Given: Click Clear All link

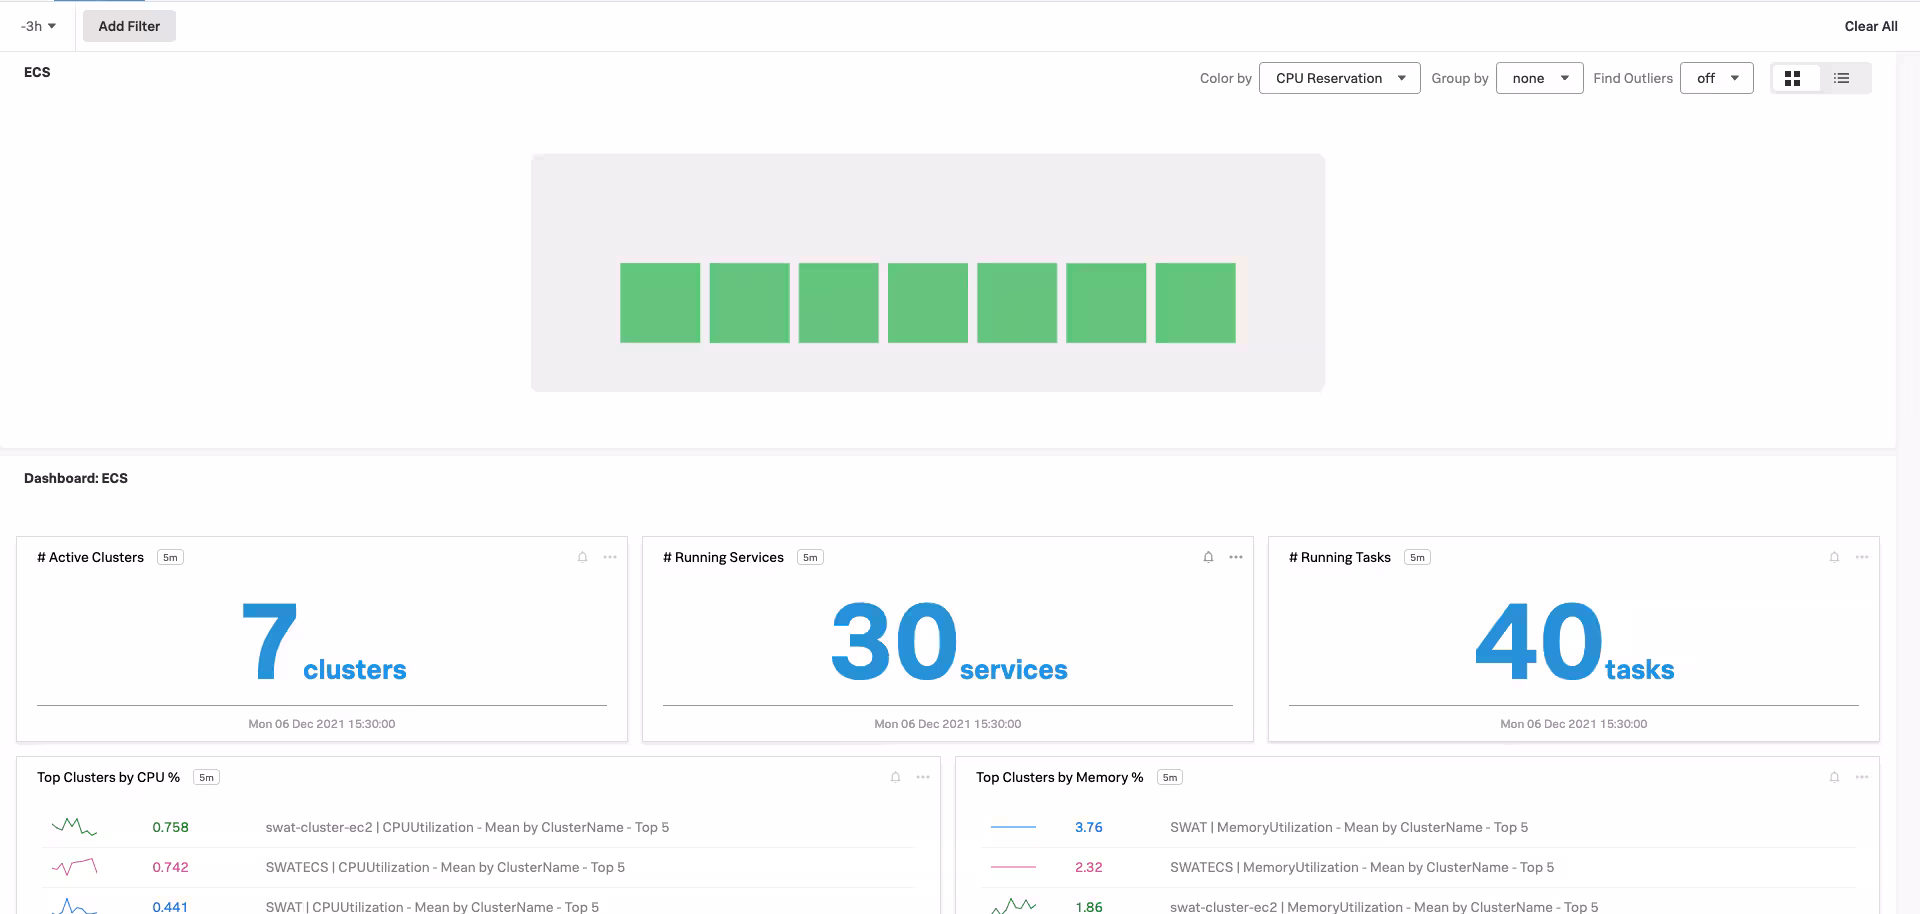Looking at the screenshot, I should click(1870, 26).
